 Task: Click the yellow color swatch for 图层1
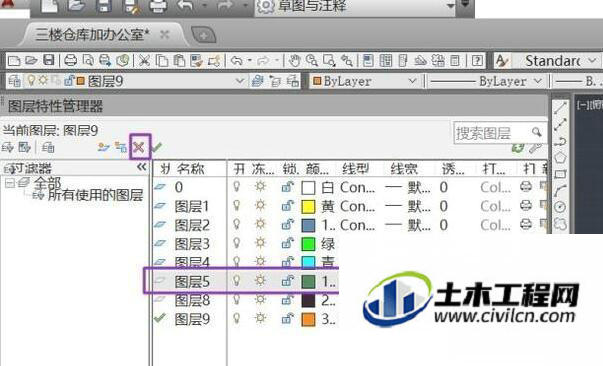(x=308, y=206)
